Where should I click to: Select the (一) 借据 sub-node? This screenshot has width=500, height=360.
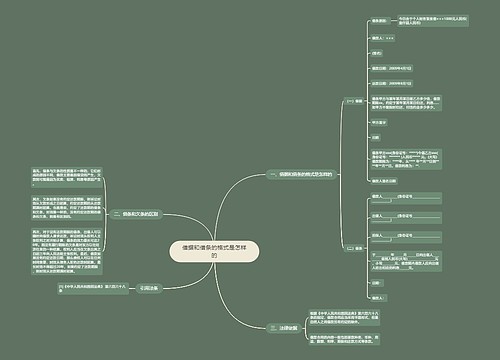tap(354, 101)
